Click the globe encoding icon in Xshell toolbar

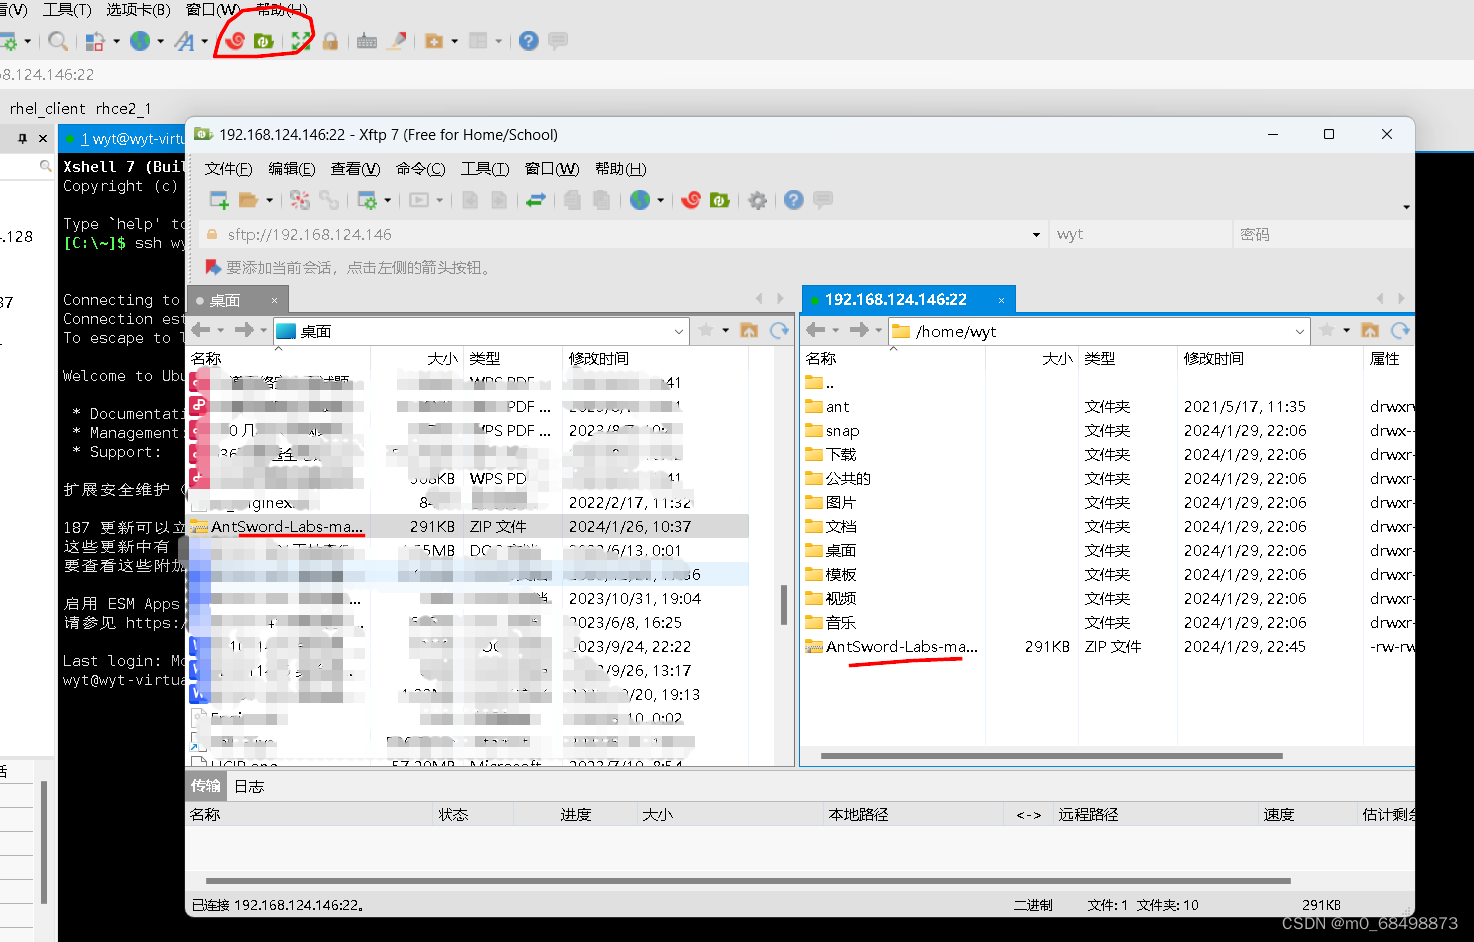click(141, 40)
